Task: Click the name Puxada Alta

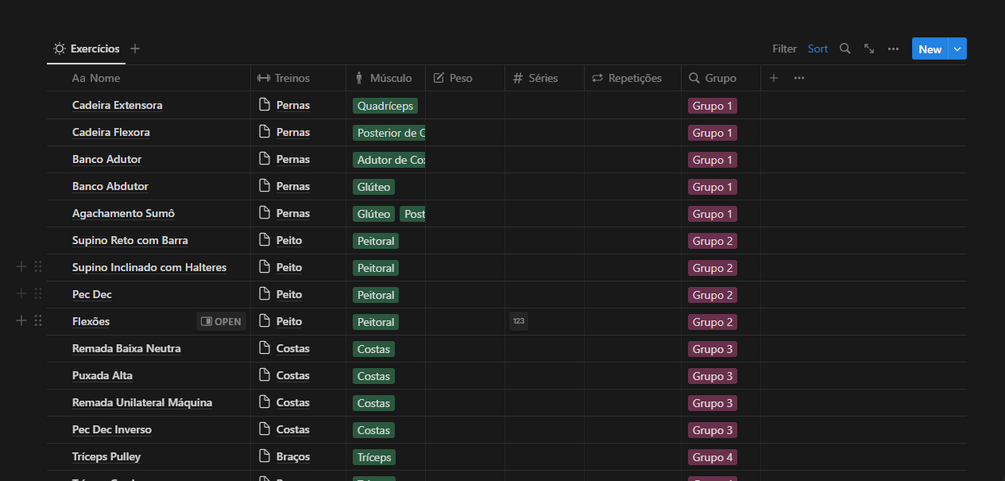Action: (x=103, y=375)
